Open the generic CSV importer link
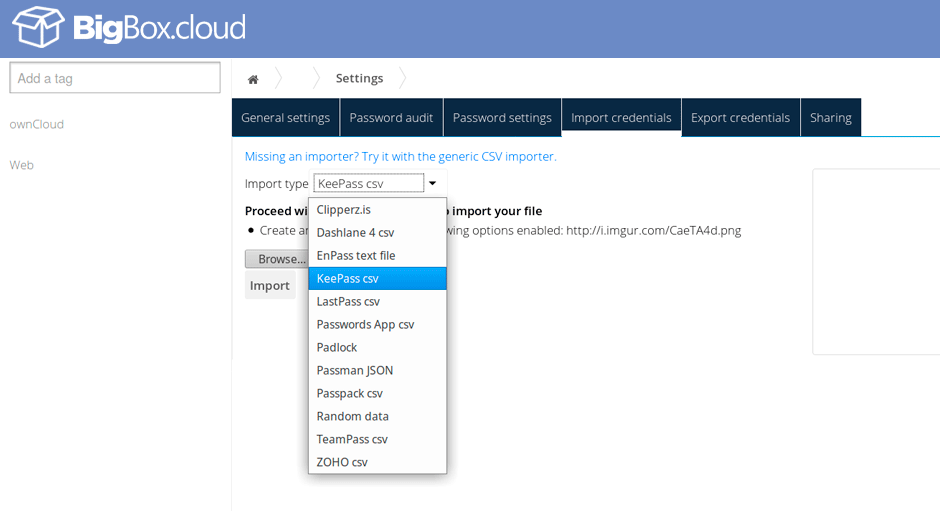Screen dimensions: 940x511 click(x=400, y=157)
